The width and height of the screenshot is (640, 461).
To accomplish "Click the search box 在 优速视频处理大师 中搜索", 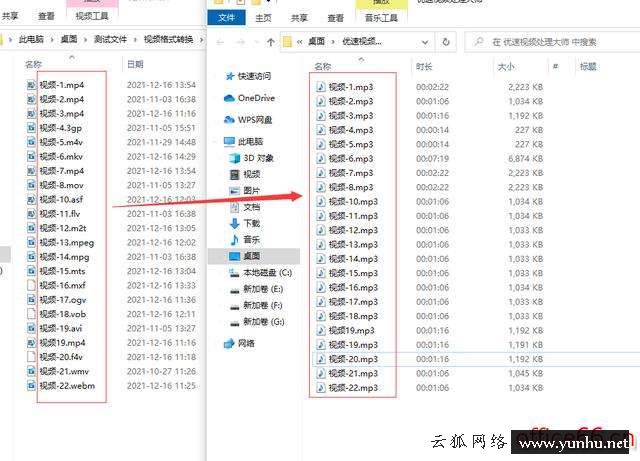I will [x=552, y=42].
